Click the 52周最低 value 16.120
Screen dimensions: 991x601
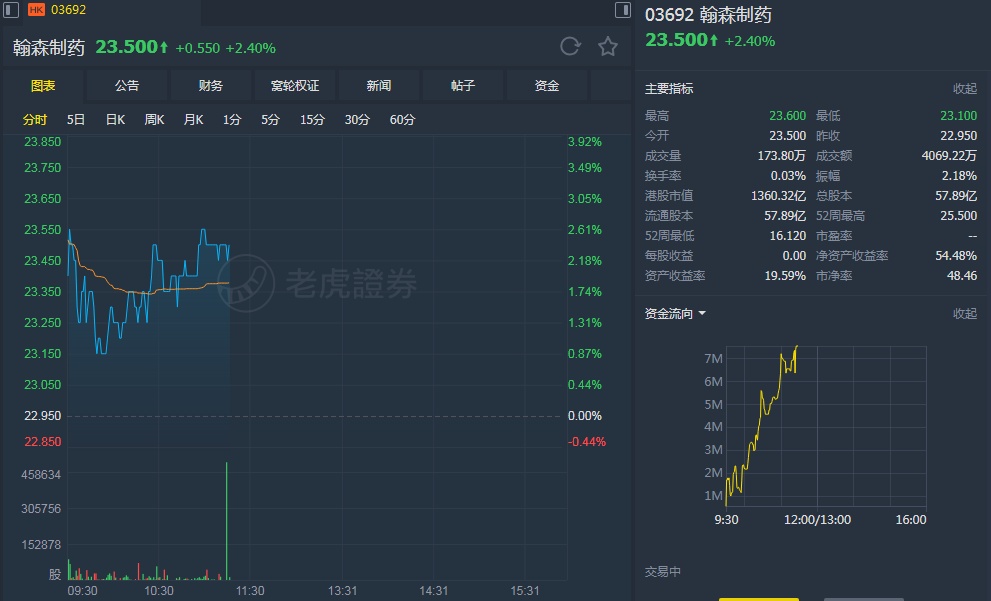[x=787, y=236]
